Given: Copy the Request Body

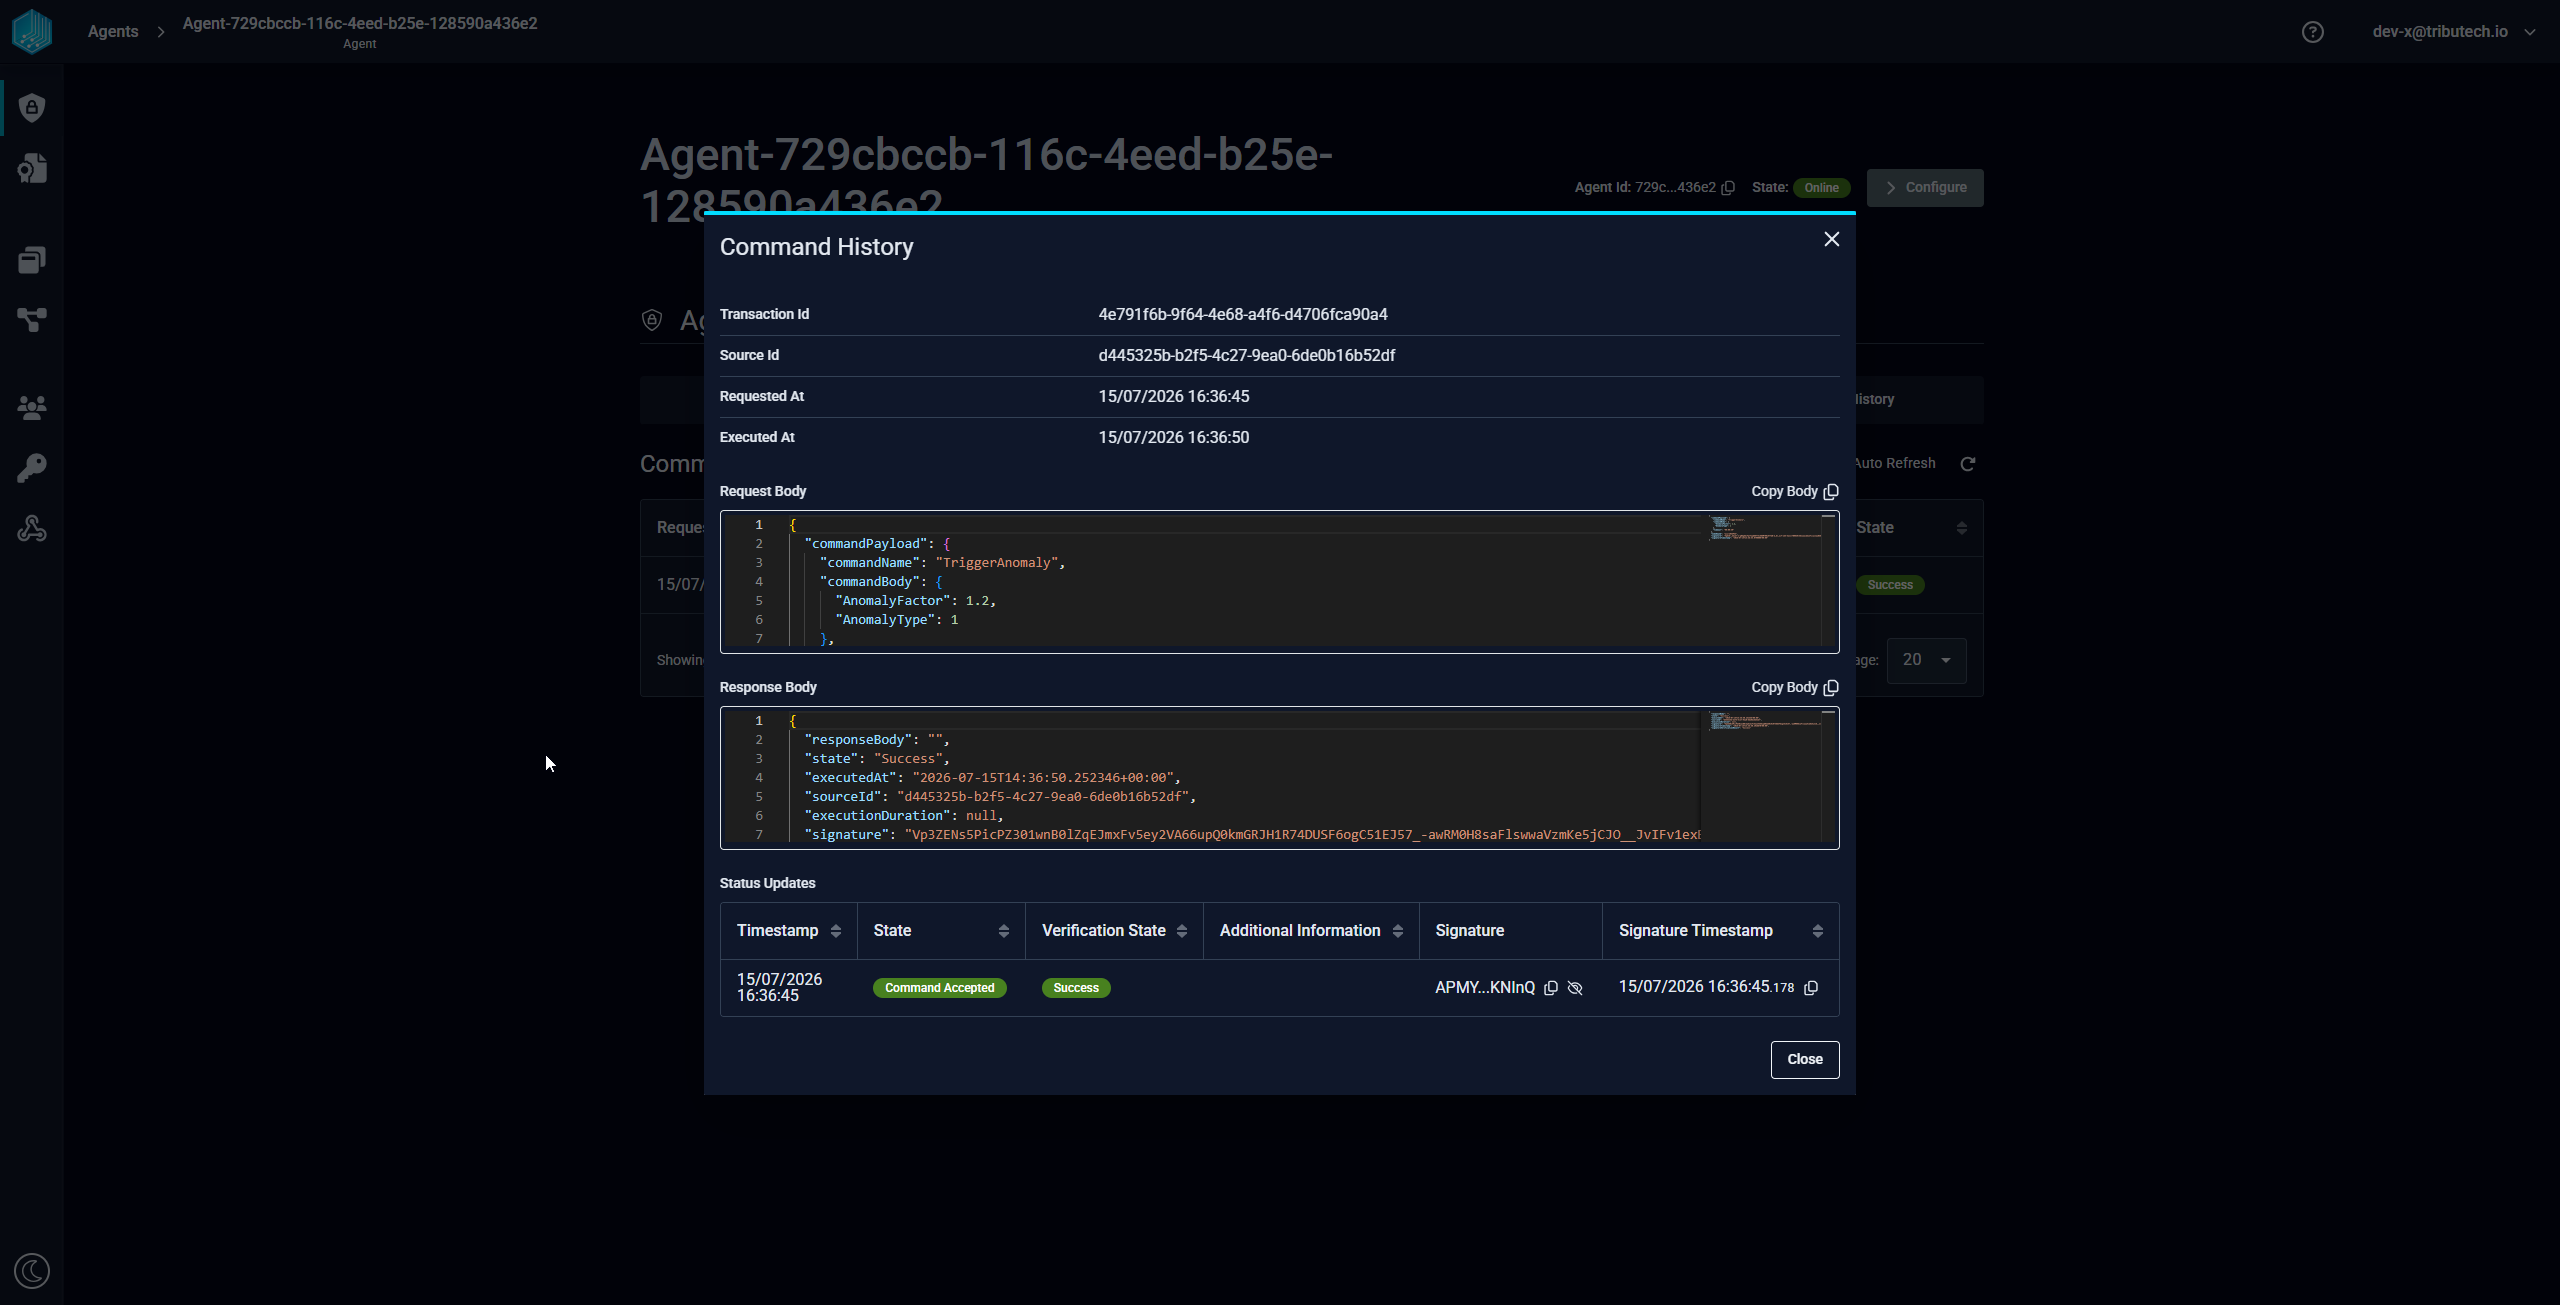Looking at the screenshot, I should [x=1795, y=491].
